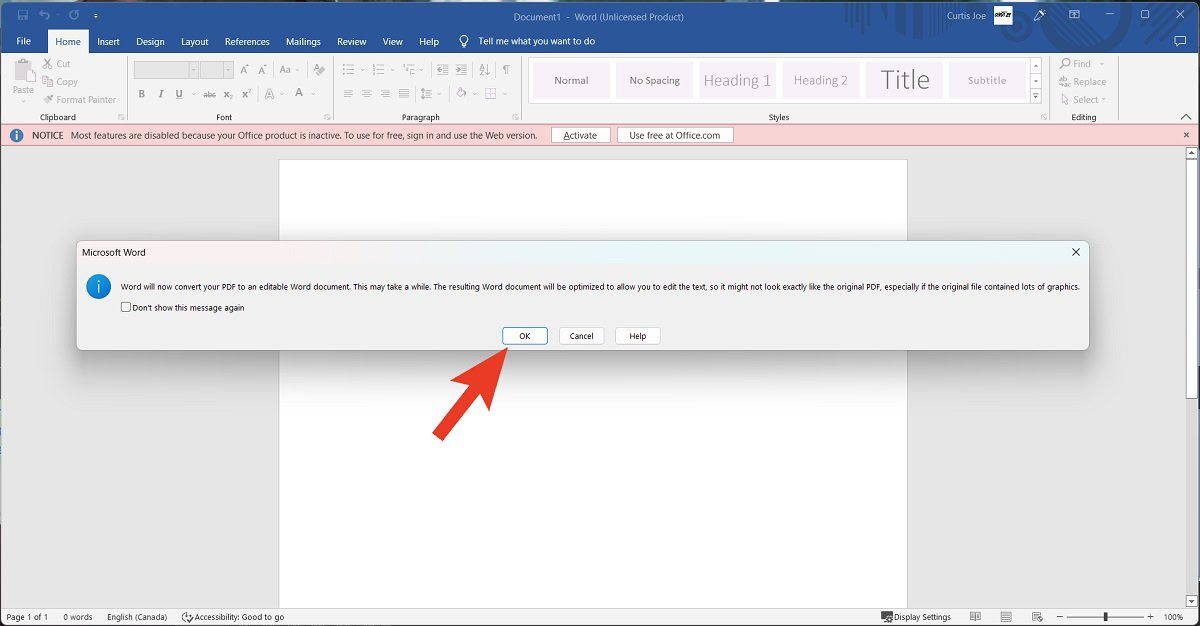This screenshot has width=1200, height=626.
Task: Toggle Superscript formatting
Action: 246,94
